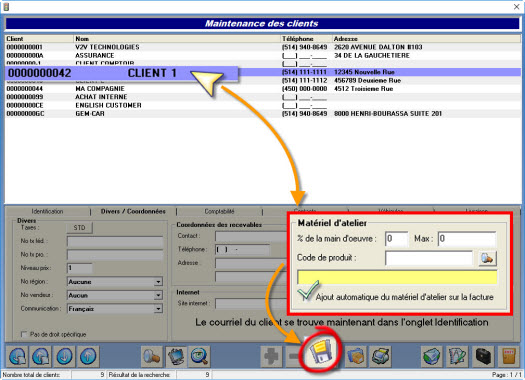Screen dimensions: 525x380
Task: Select the ACHAT INTERNE client row
Action: pos(262,97)
